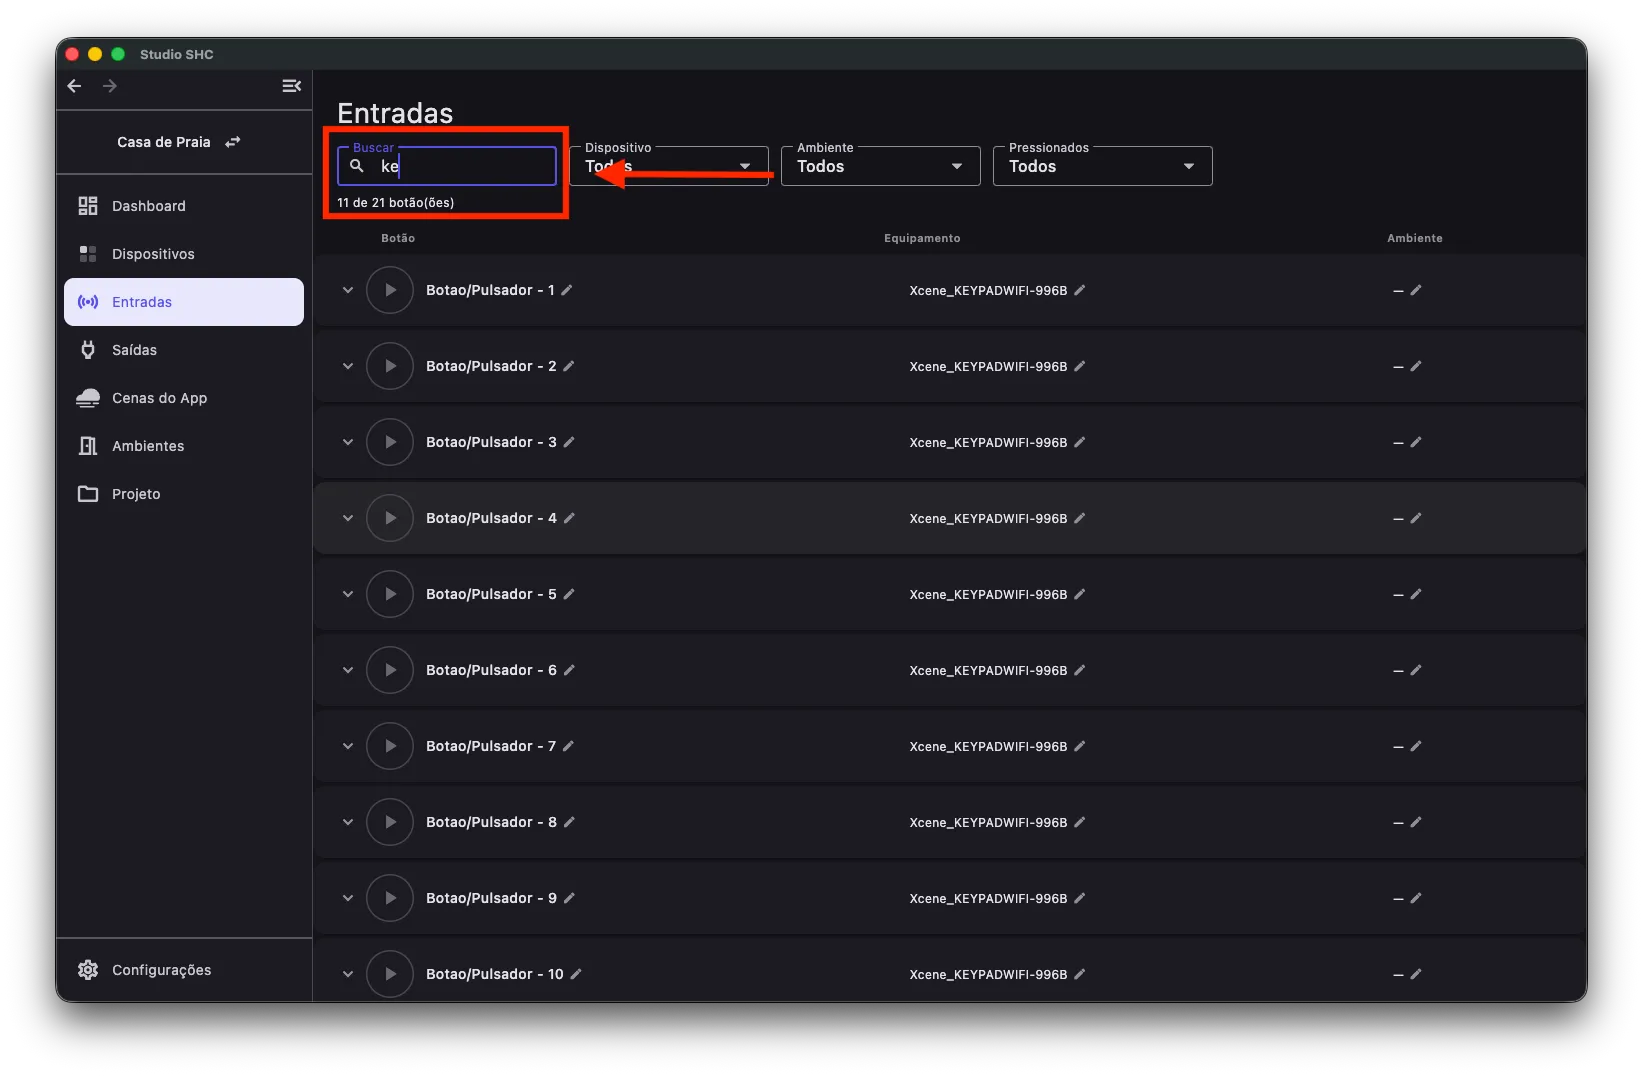Switch project via Casa de Praia swap icon

(x=233, y=142)
